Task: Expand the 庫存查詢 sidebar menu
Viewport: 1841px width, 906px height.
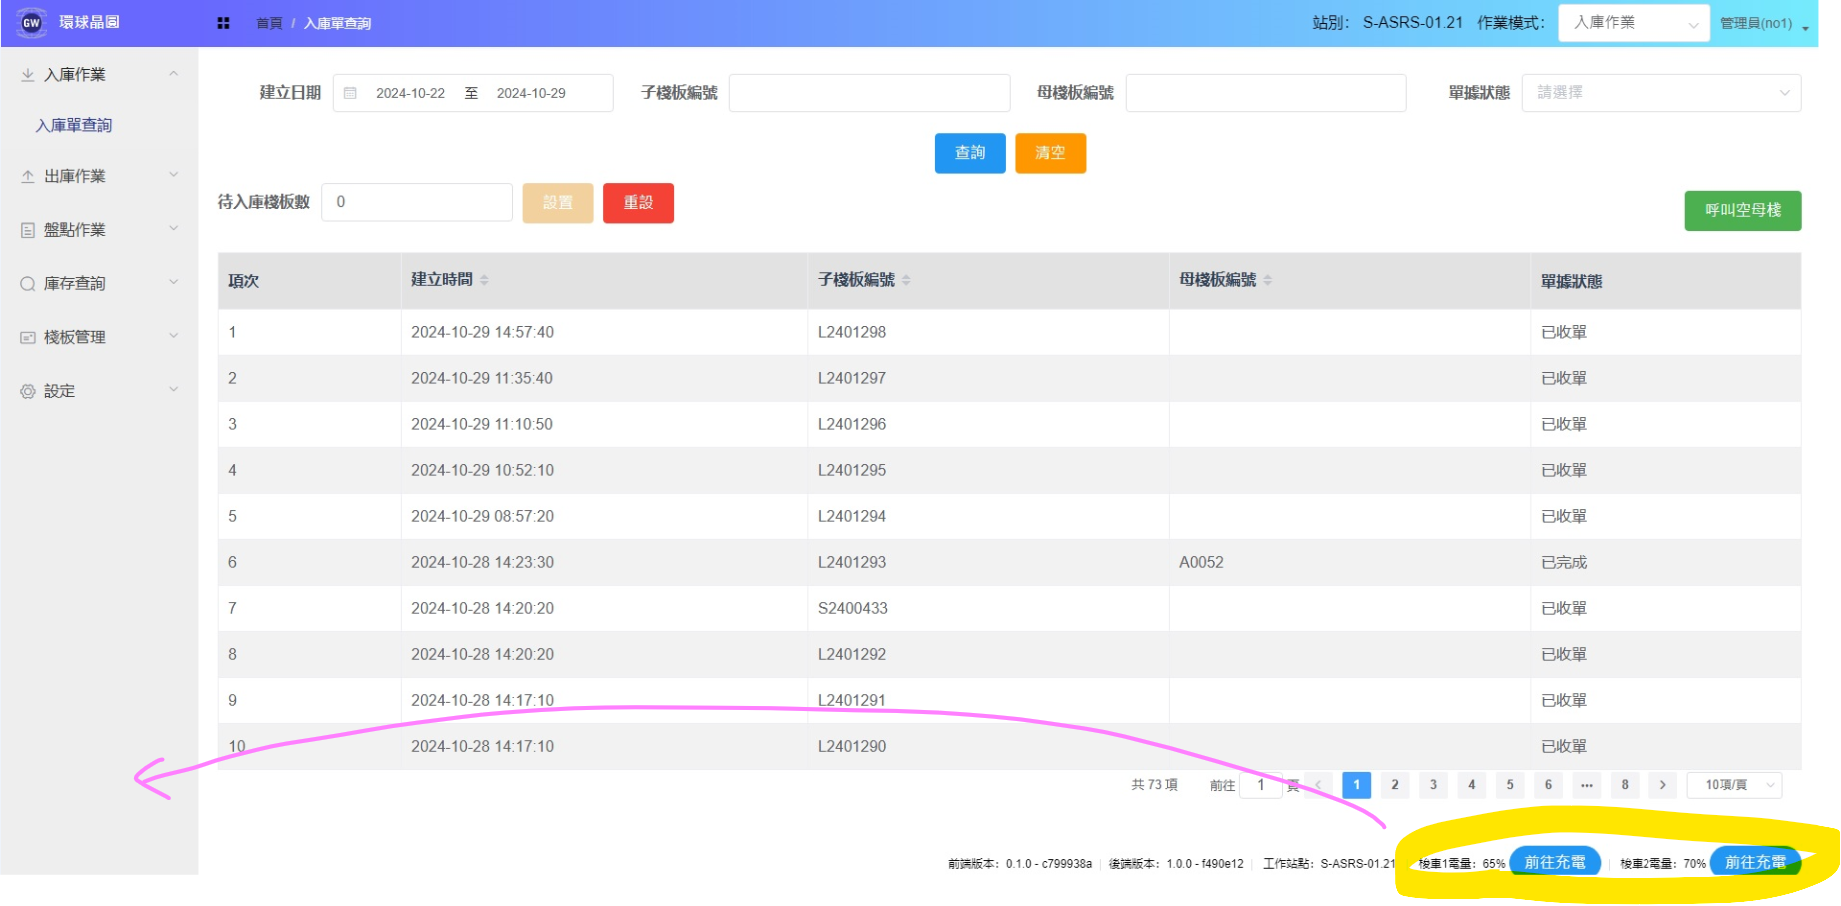Action: pyautogui.click(x=98, y=284)
